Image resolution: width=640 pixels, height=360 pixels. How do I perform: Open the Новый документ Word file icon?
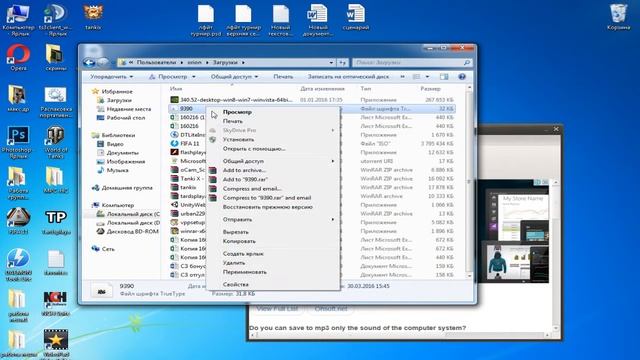318,19
